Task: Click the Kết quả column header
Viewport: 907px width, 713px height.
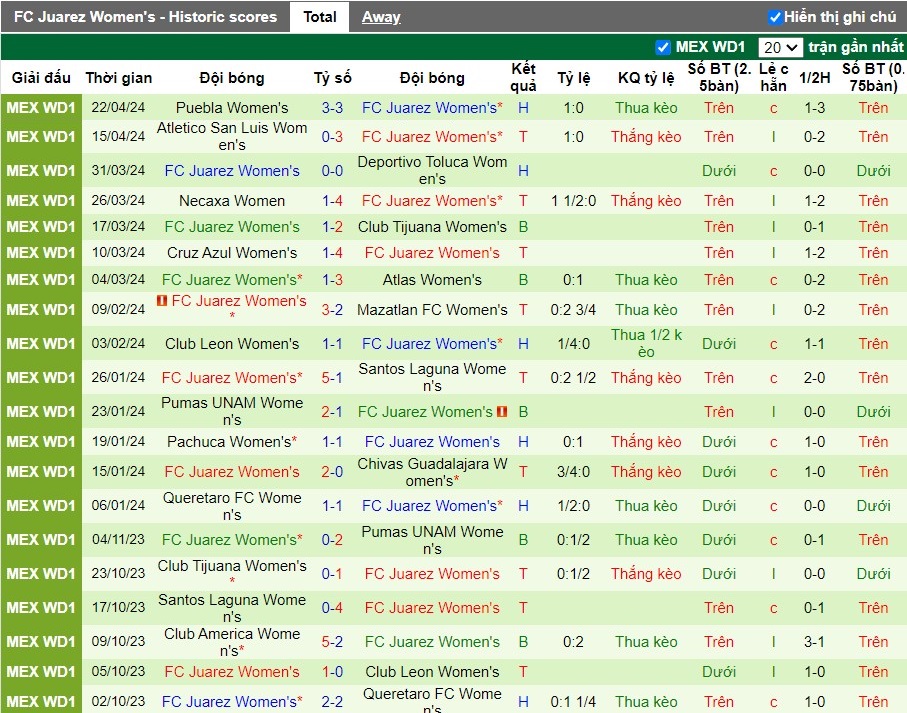Action: tap(523, 77)
